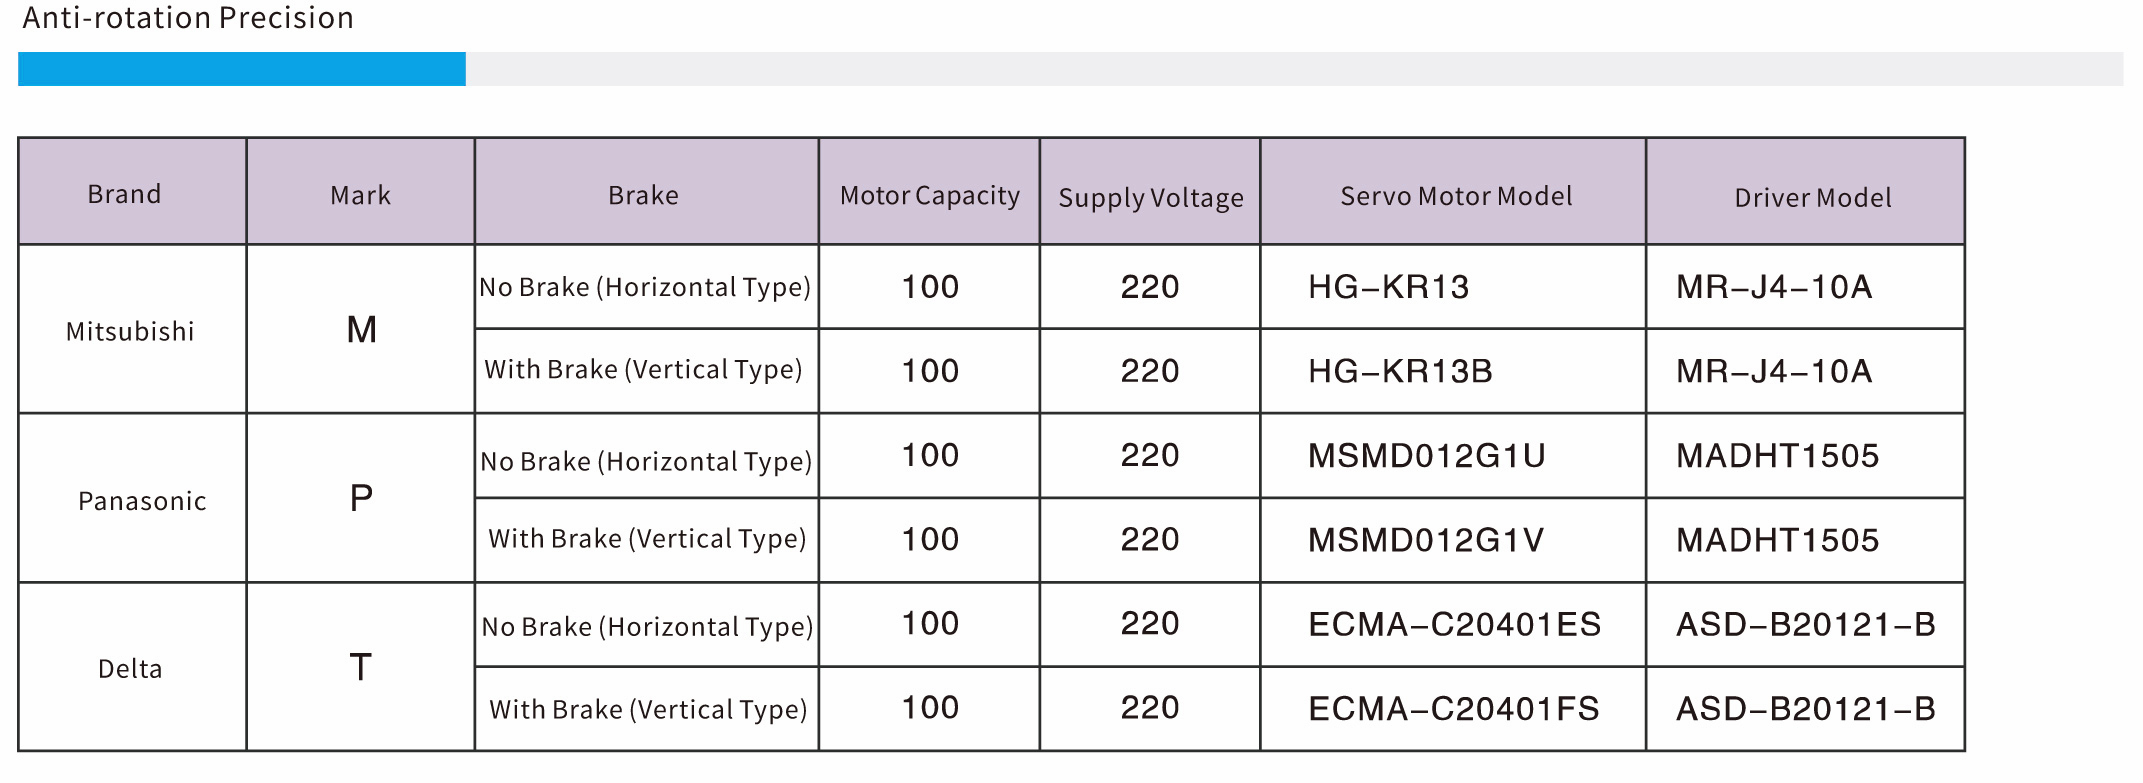Select the Supply Voltage column header
Image resolution: width=2143 pixels, height=783 pixels.
[1150, 197]
